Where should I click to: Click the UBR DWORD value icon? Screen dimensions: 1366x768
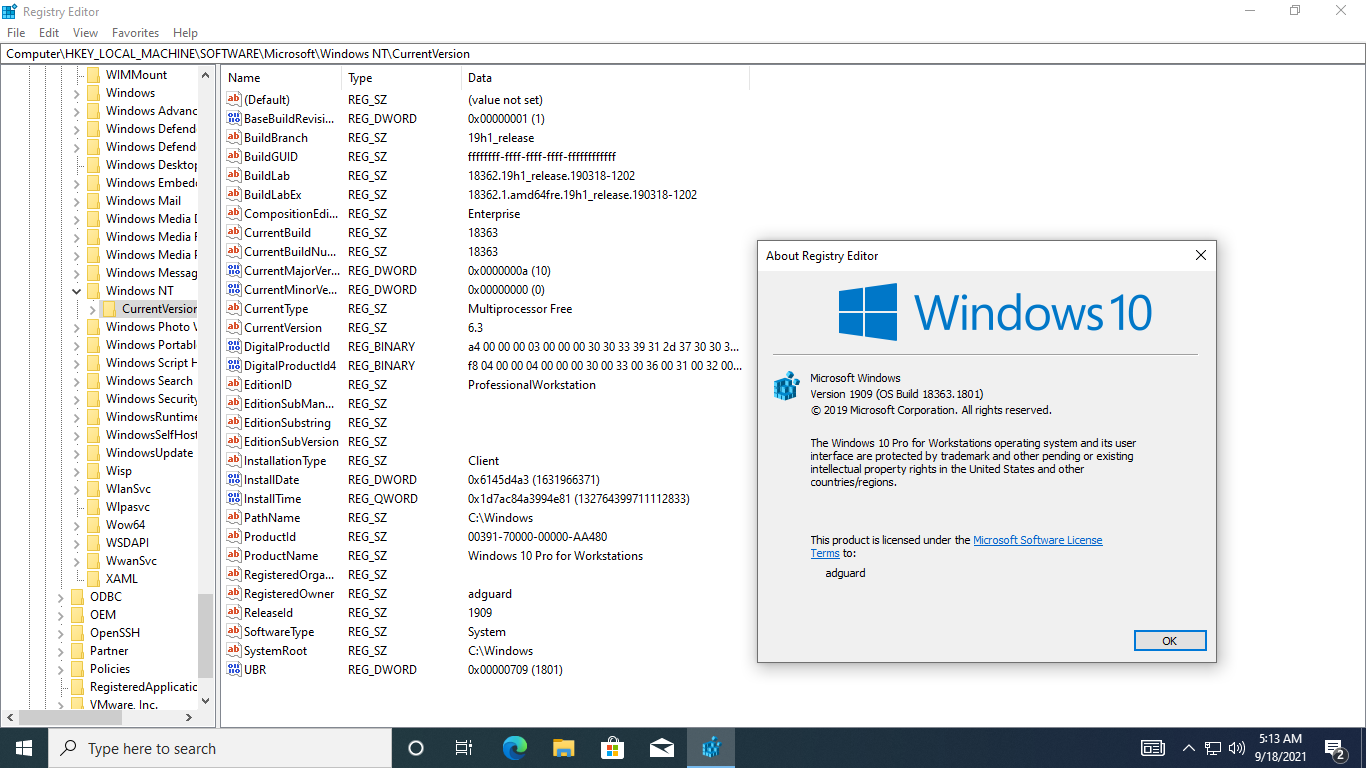coord(234,669)
